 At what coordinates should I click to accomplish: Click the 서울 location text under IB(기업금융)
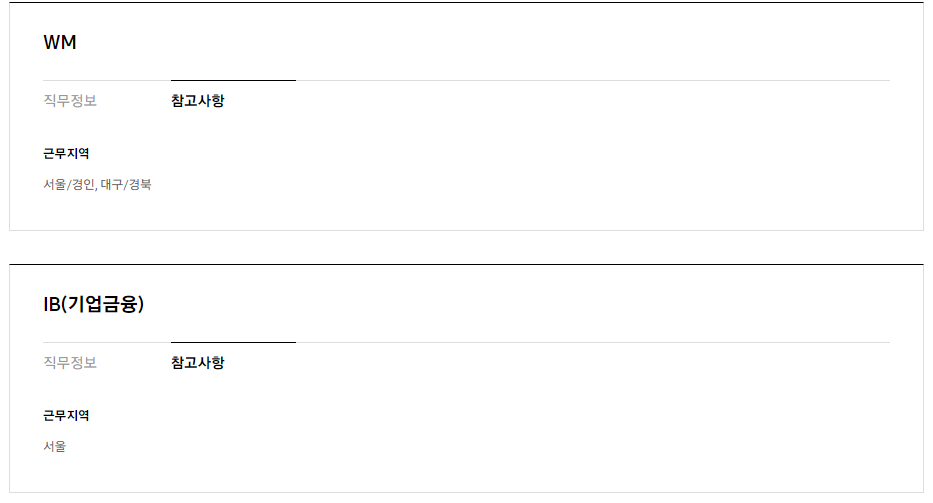55,447
